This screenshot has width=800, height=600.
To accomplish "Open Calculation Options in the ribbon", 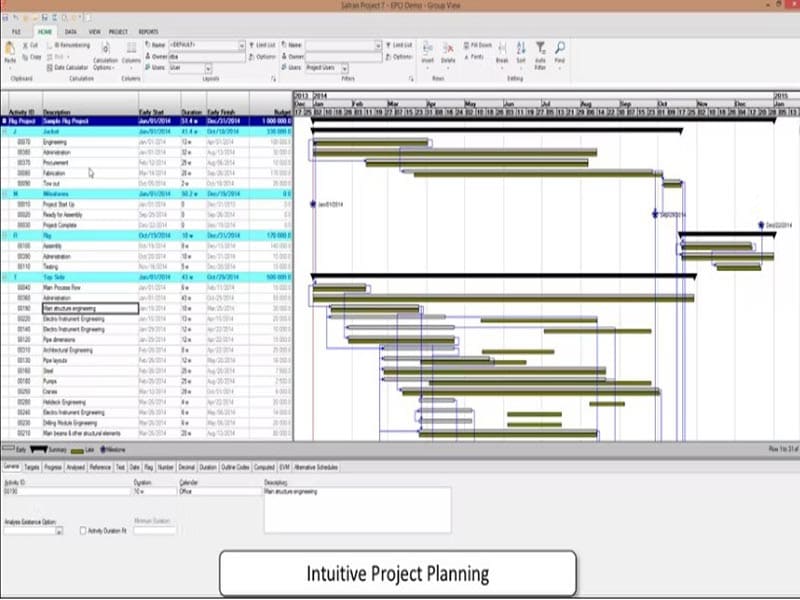I will (105, 57).
